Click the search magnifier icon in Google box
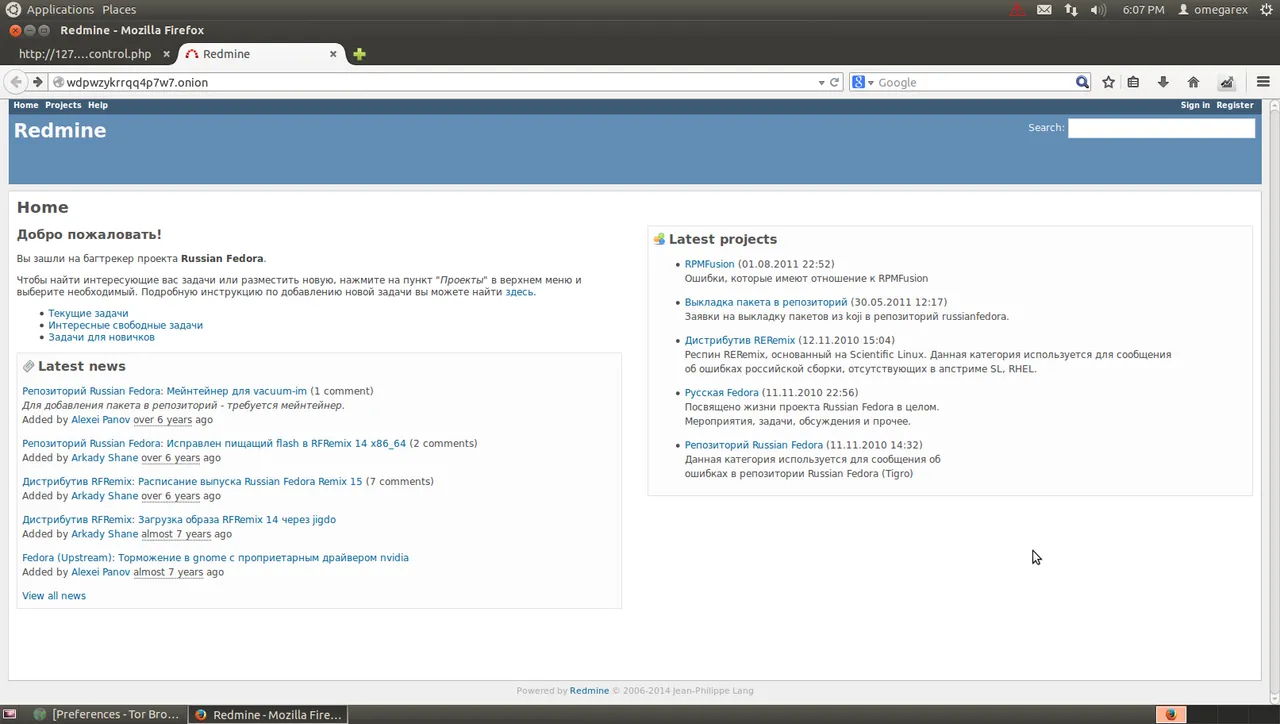Image resolution: width=1280 pixels, height=724 pixels. [1082, 82]
